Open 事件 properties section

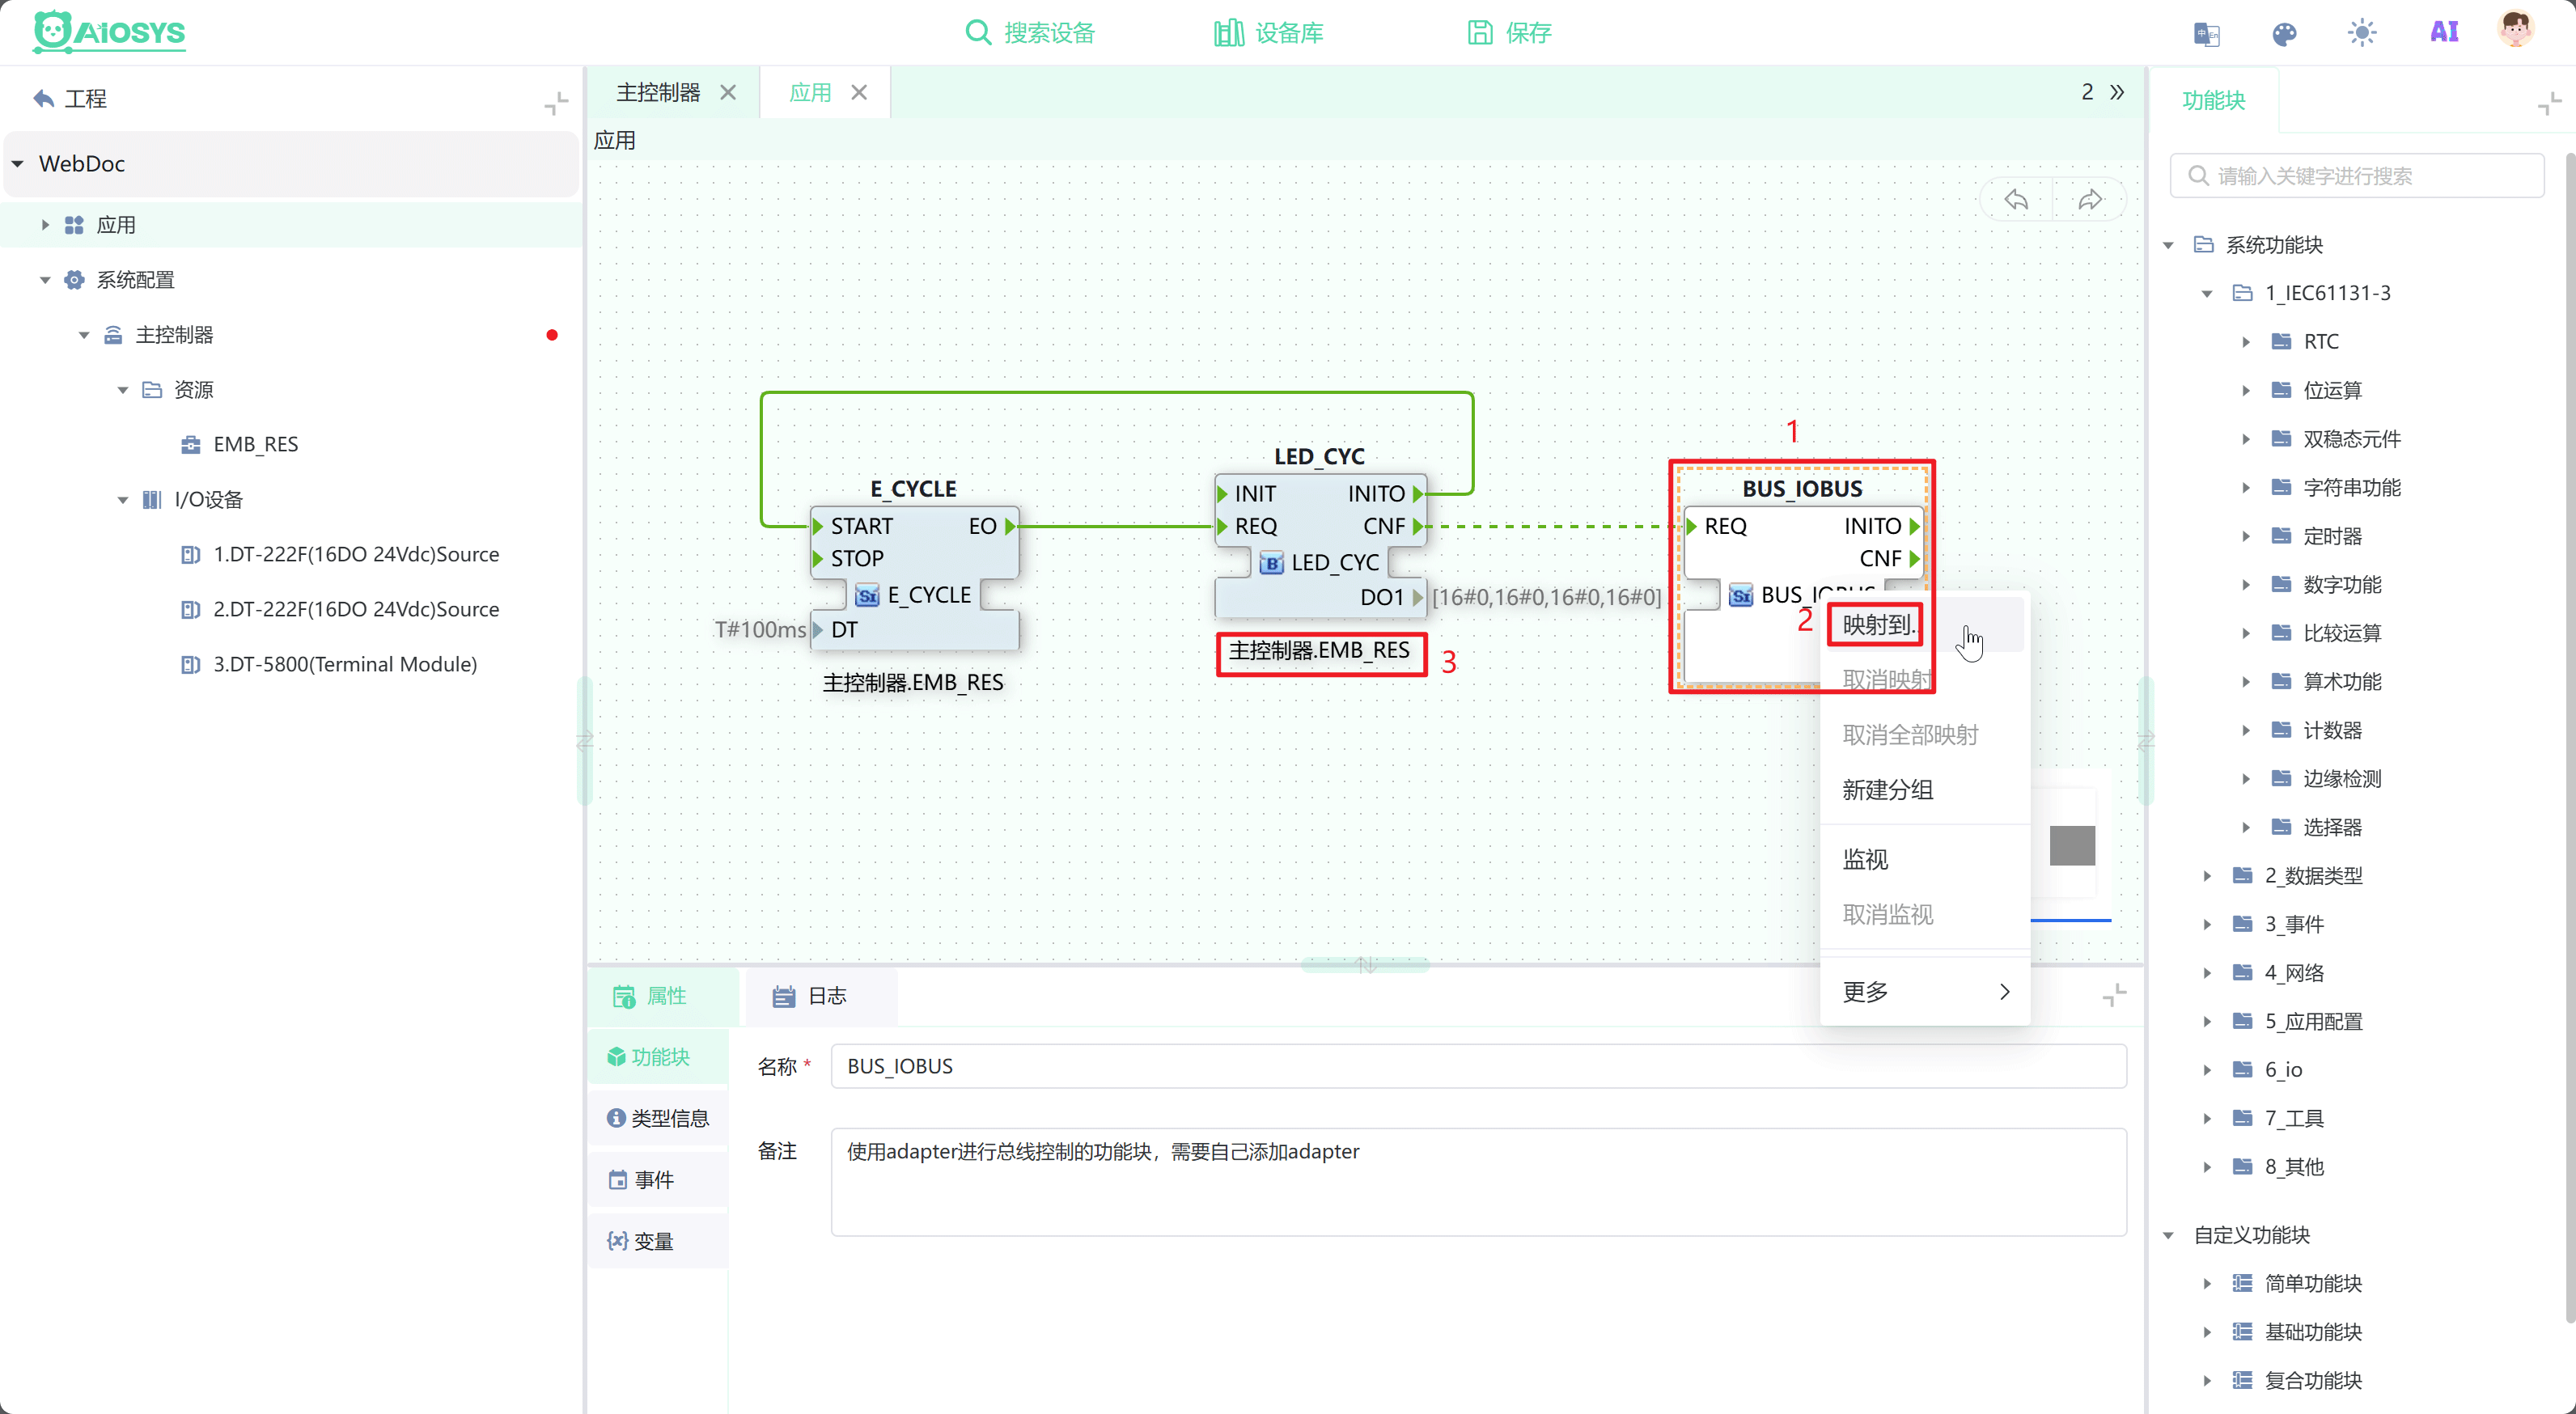tap(658, 1180)
